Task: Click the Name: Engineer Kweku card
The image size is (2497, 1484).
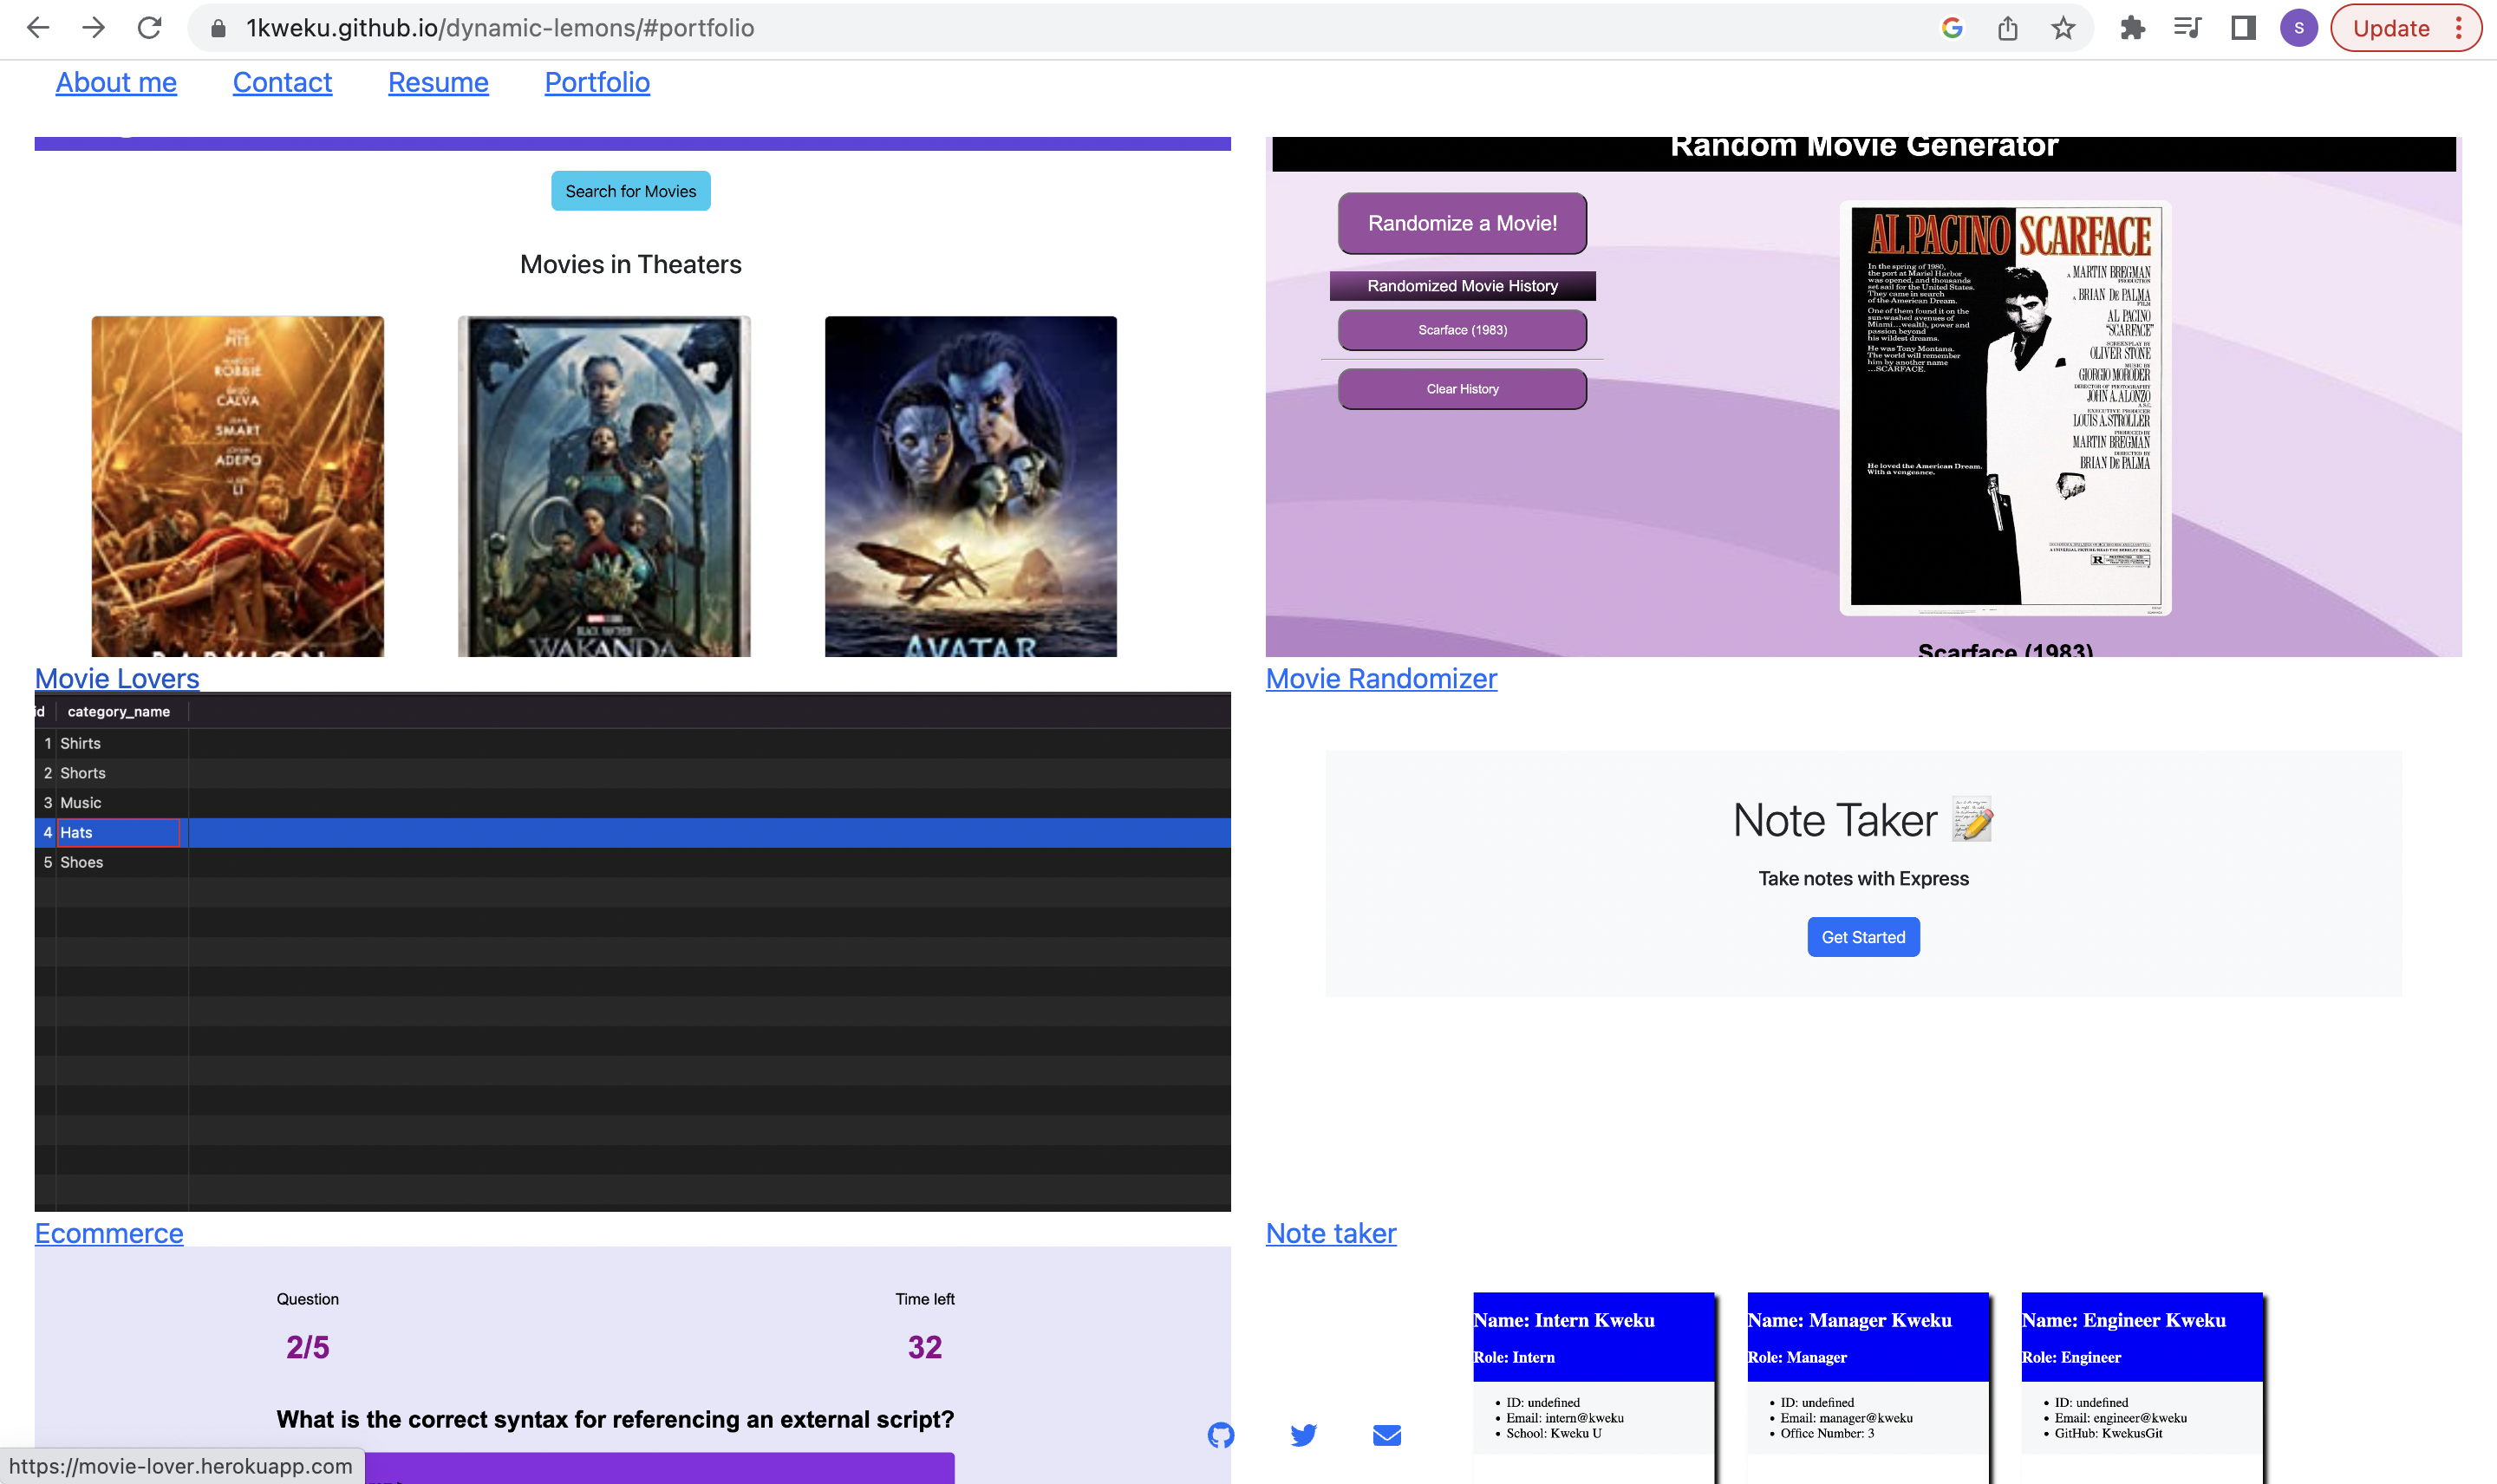Action: [2141, 1388]
